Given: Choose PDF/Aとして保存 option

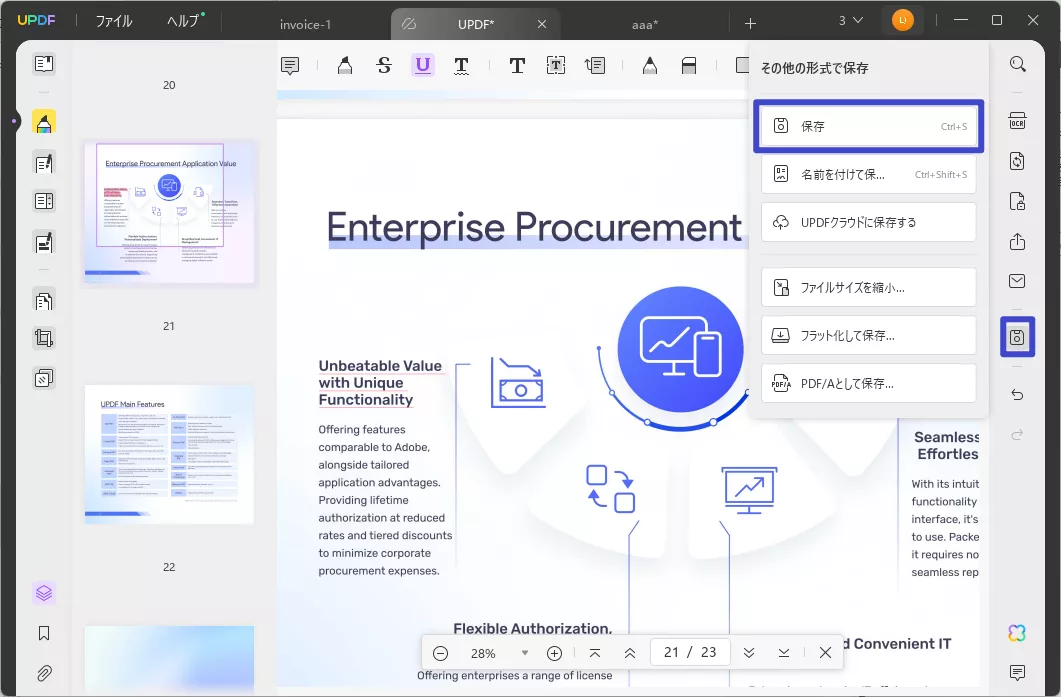Looking at the screenshot, I should (x=869, y=384).
